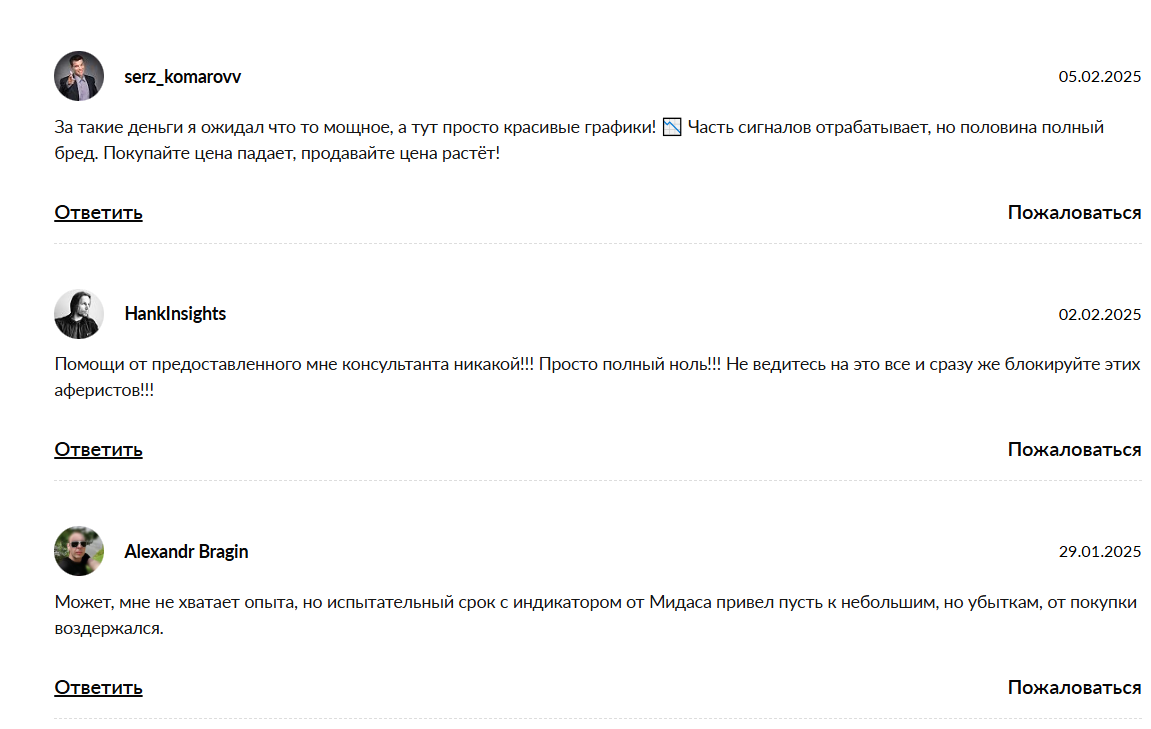Reply to serz_komarovv's review via Ответить
1151x729 pixels.
pos(98,212)
